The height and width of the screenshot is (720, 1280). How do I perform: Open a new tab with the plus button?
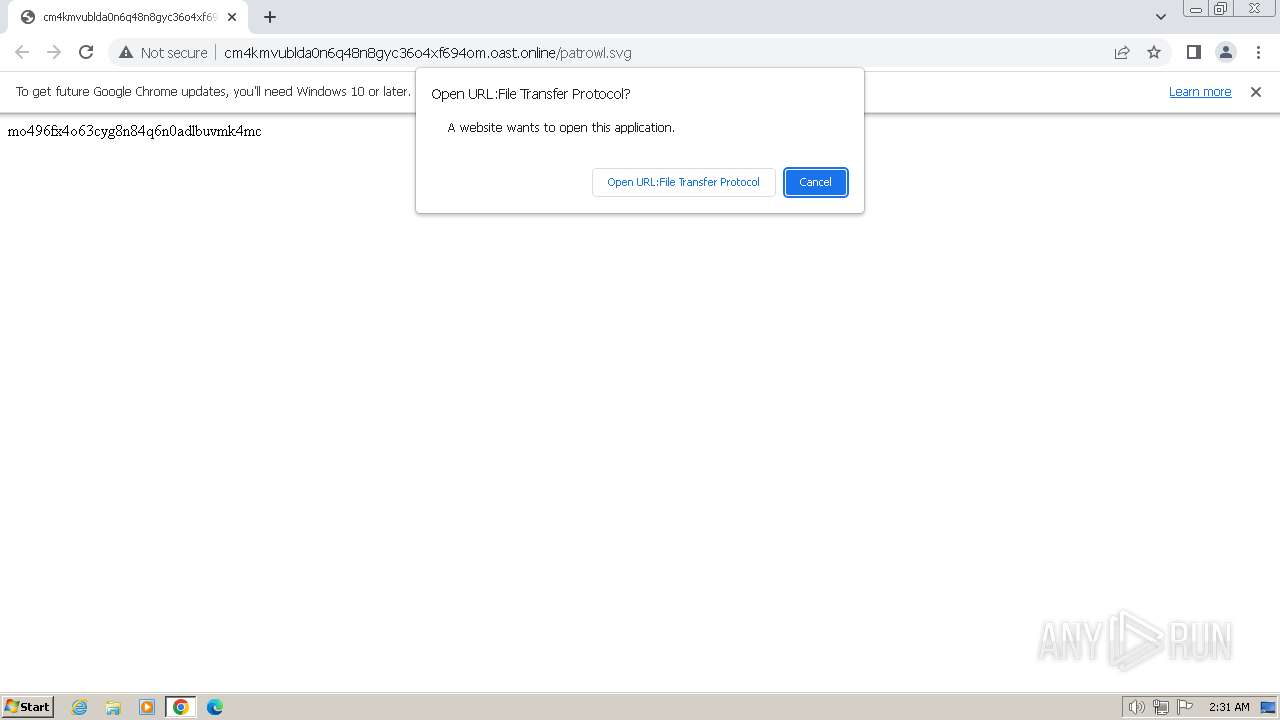pos(270,17)
